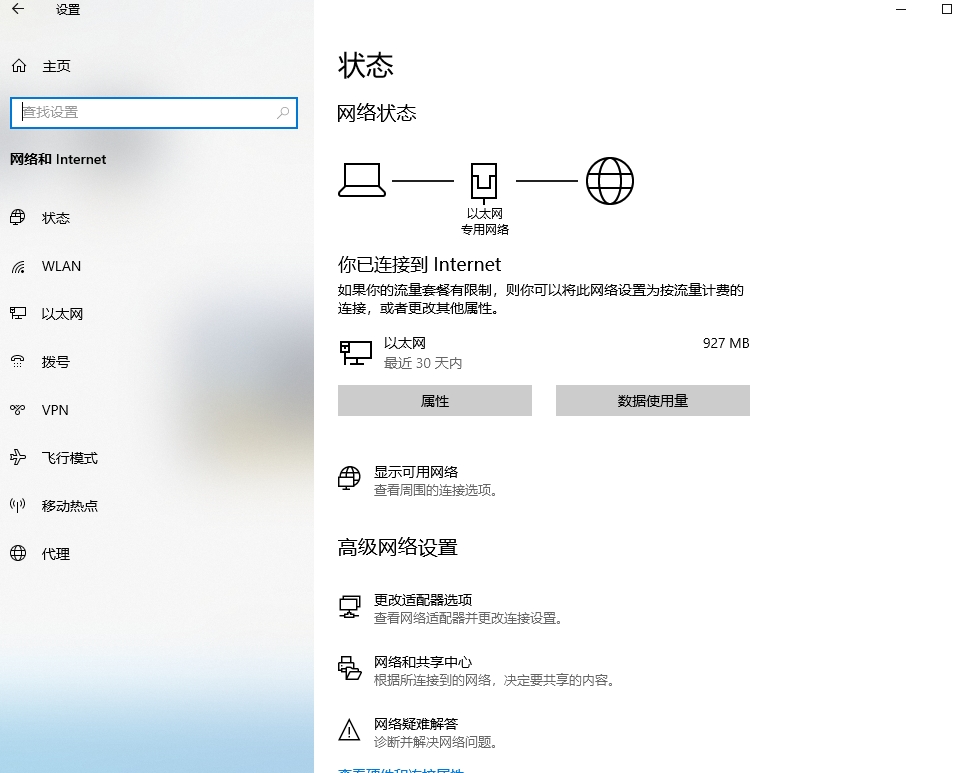Click the 网络和共享中心 printer icon
The image size is (978, 773).
(349, 668)
